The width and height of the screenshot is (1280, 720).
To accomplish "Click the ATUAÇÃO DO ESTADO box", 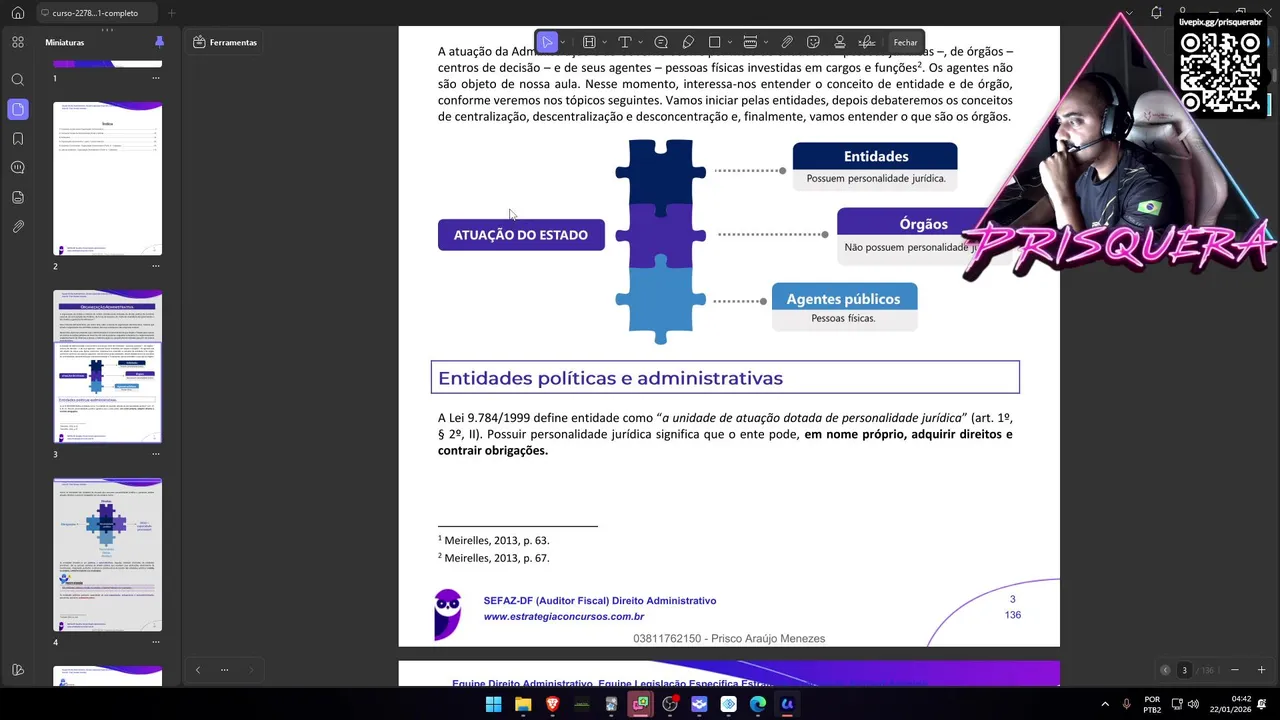I will point(521,235).
